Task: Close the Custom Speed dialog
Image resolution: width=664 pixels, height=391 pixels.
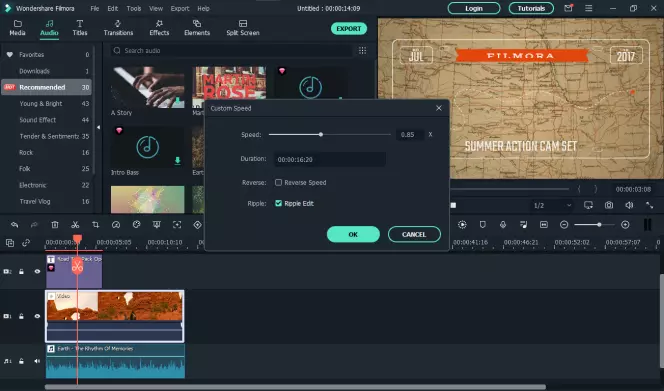Action: [x=439, y=108]
